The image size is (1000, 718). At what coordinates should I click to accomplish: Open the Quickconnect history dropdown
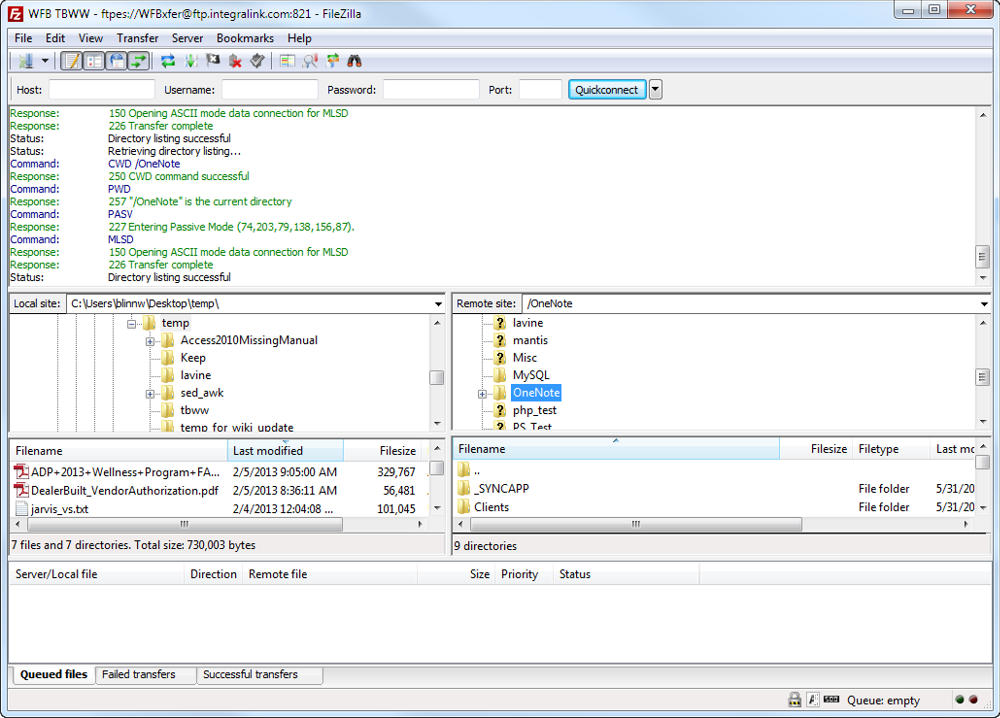tap(656, 90)
